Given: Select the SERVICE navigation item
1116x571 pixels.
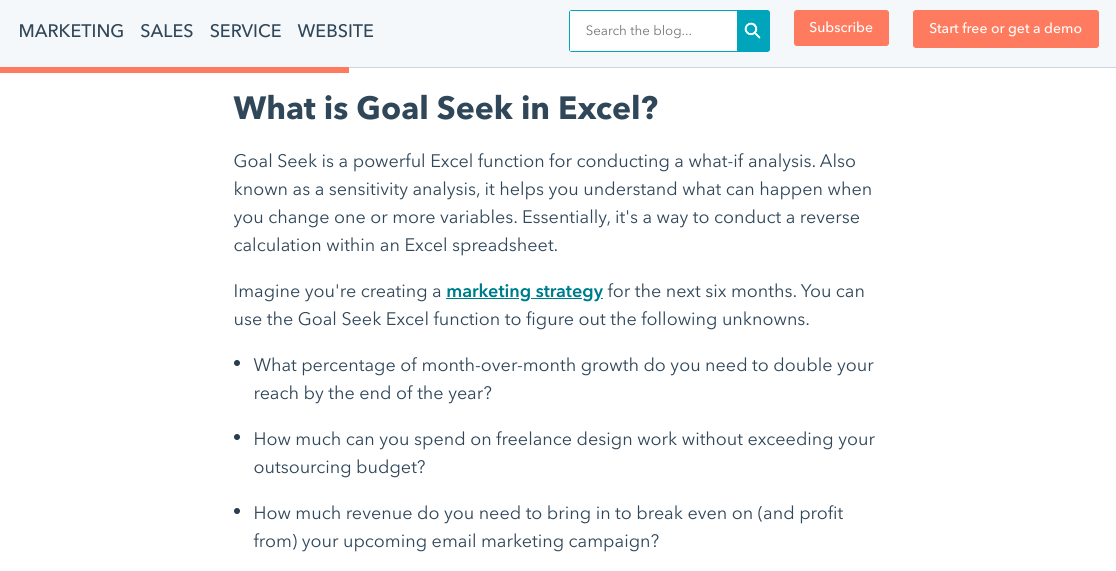Looking at the screenshot, I should [x=246, y=31].
